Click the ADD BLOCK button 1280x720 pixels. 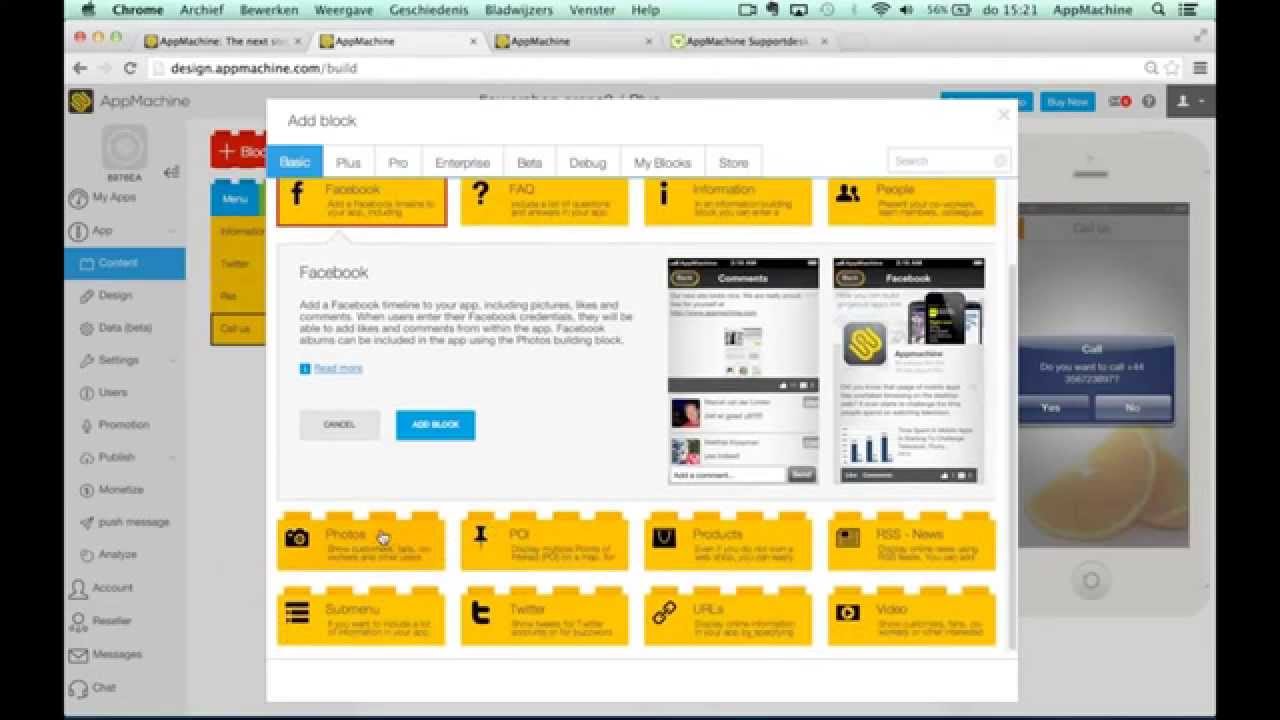tap(436, 425)
